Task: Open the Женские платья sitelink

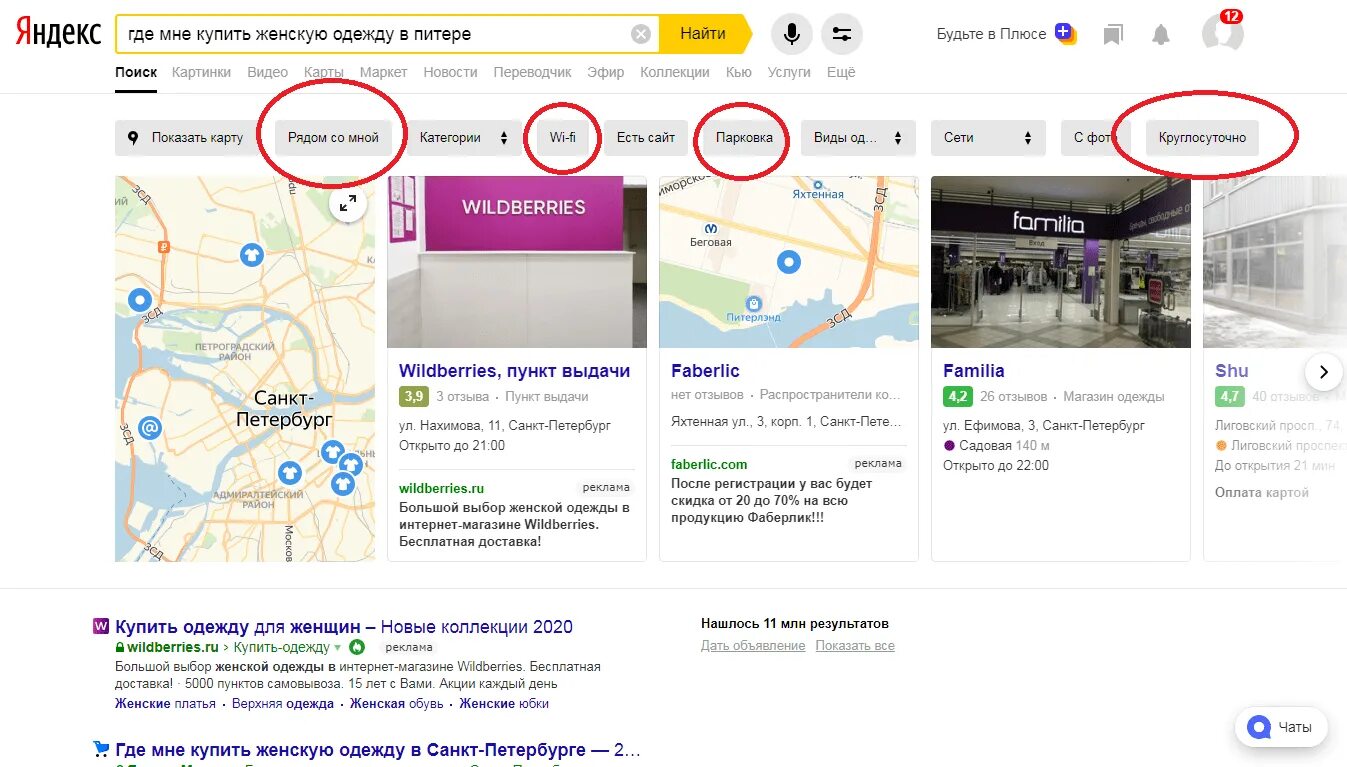Action: [x=165, y=704]
